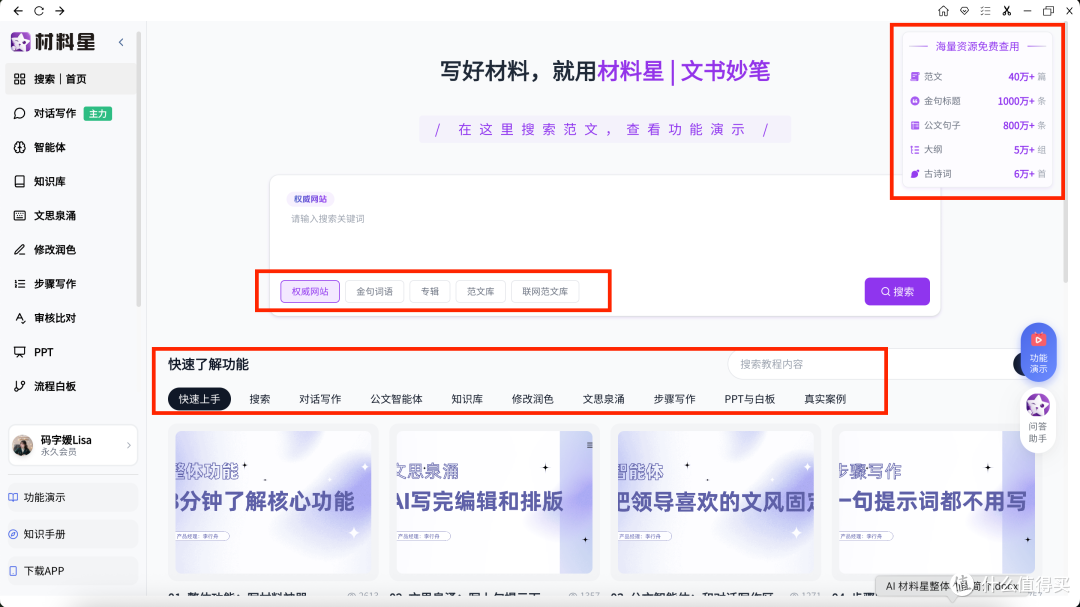Click the 公文句子 800万+ resource row
Image resolution: width=1080 pixels, height=607 pixels.
tap(977, 125)
